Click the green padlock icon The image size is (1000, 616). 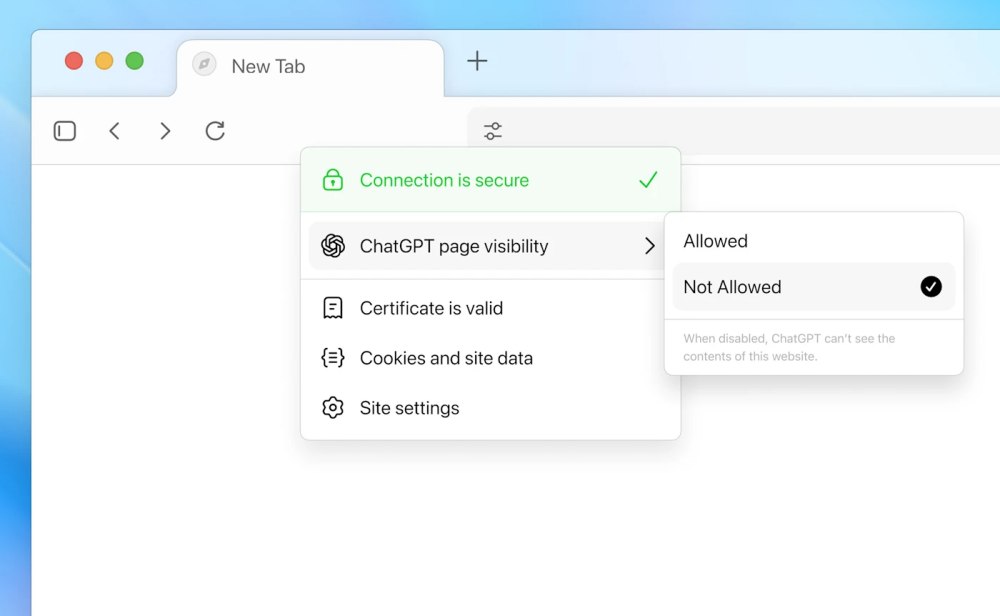coord(333,180)
